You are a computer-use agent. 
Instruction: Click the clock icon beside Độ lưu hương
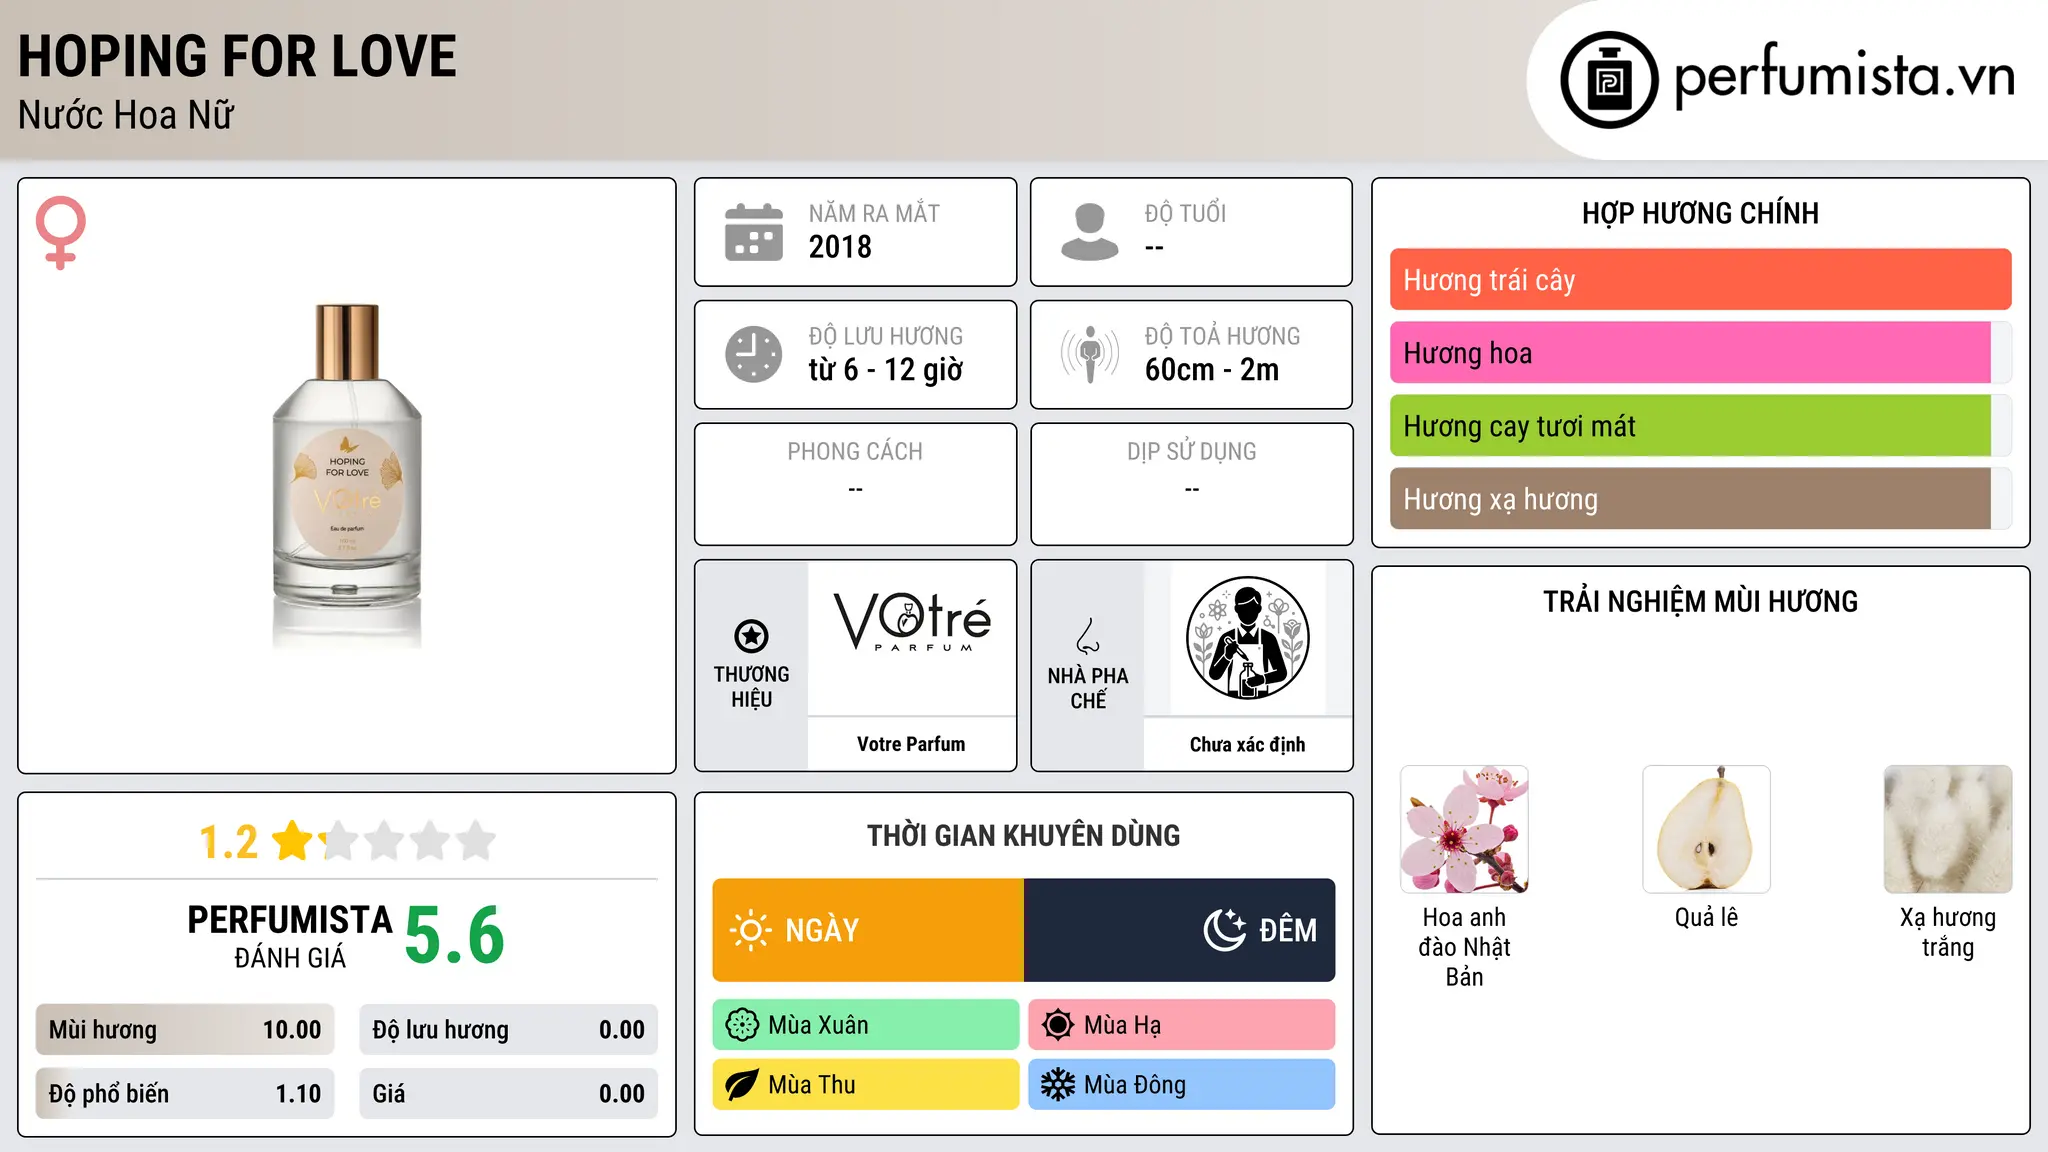coord(754,354)
